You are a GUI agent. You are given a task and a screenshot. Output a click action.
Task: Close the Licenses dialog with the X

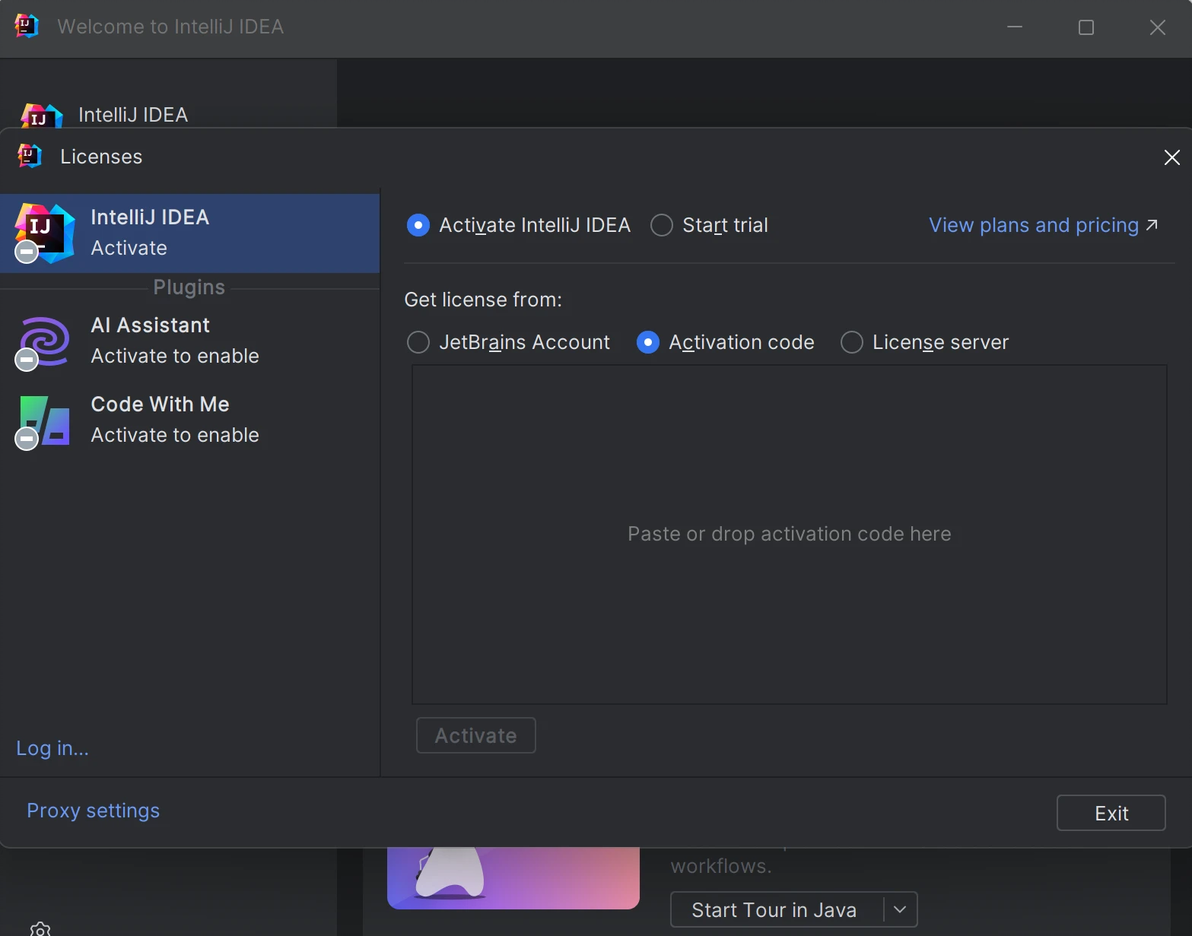1172,157
